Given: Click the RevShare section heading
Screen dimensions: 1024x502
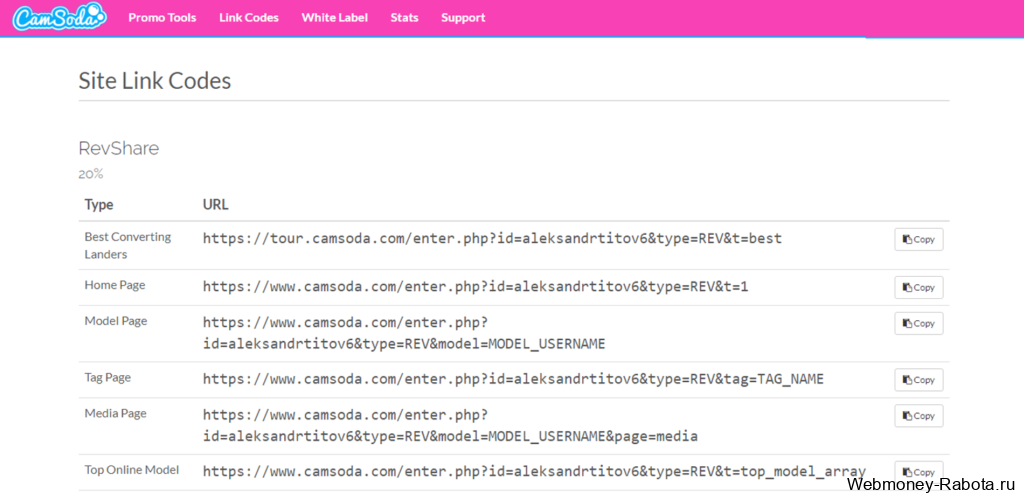Looking at the screenshot, I should (x=119, y=149).
